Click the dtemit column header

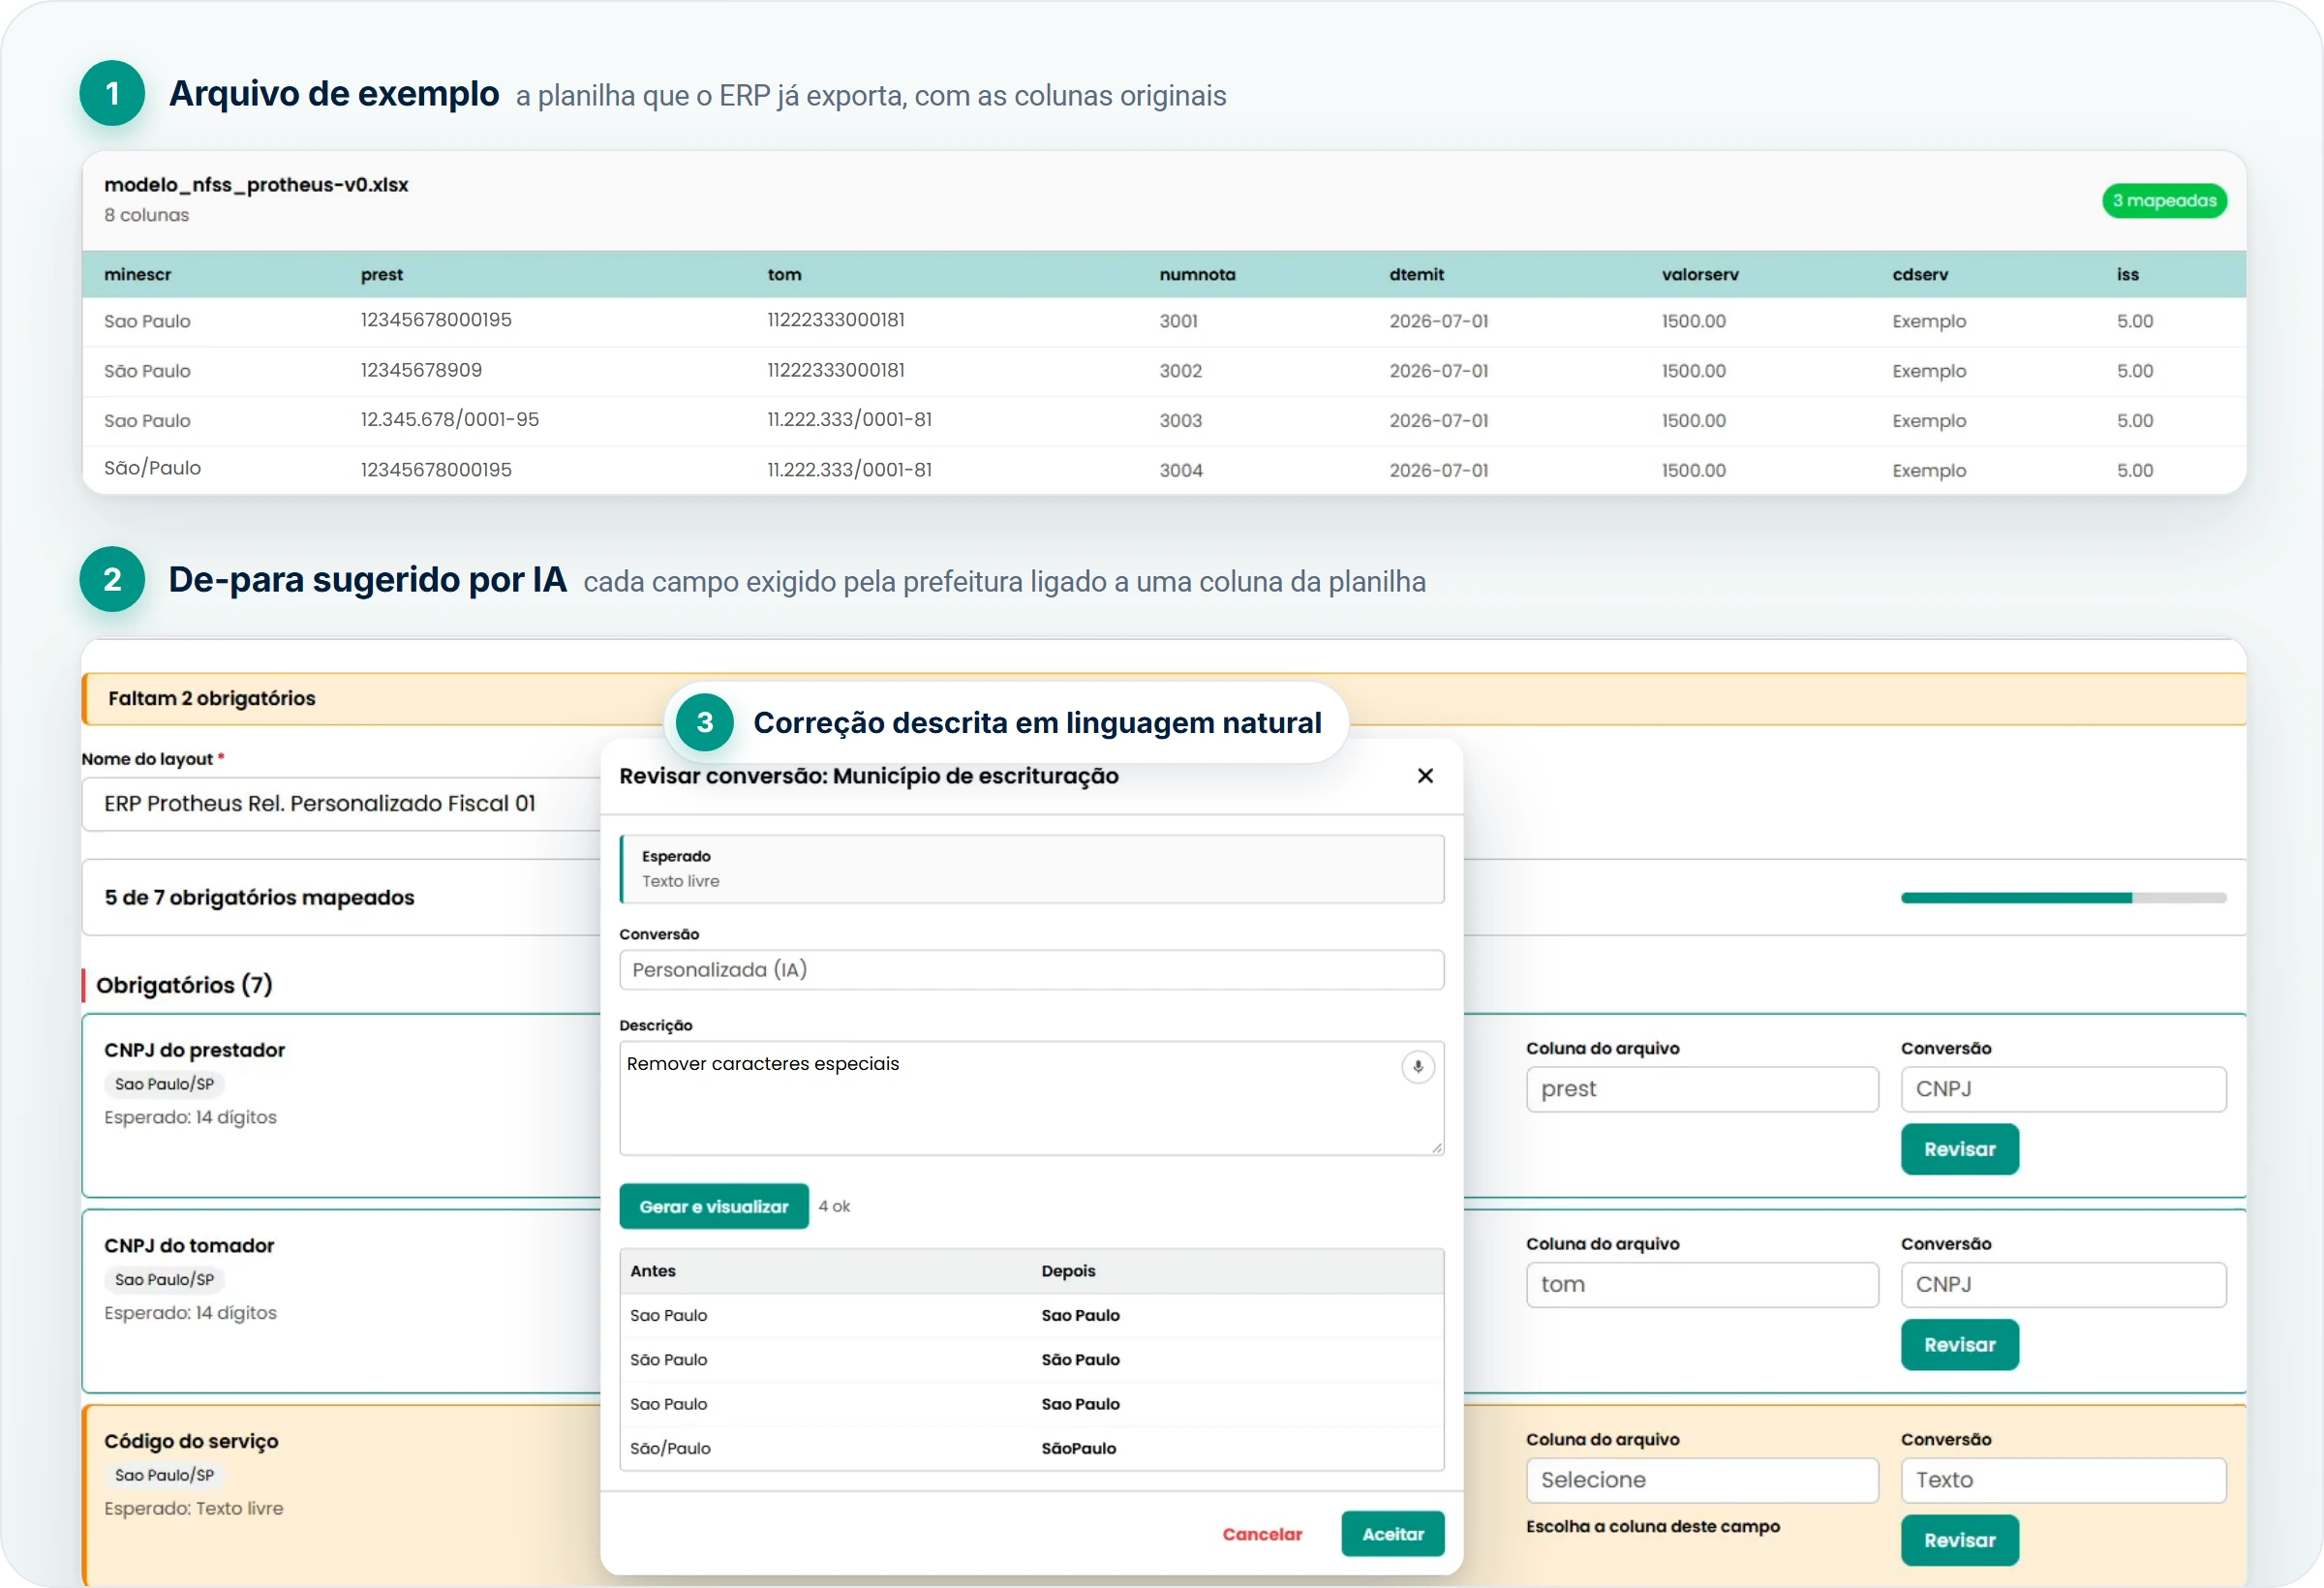pos(1416,274)
